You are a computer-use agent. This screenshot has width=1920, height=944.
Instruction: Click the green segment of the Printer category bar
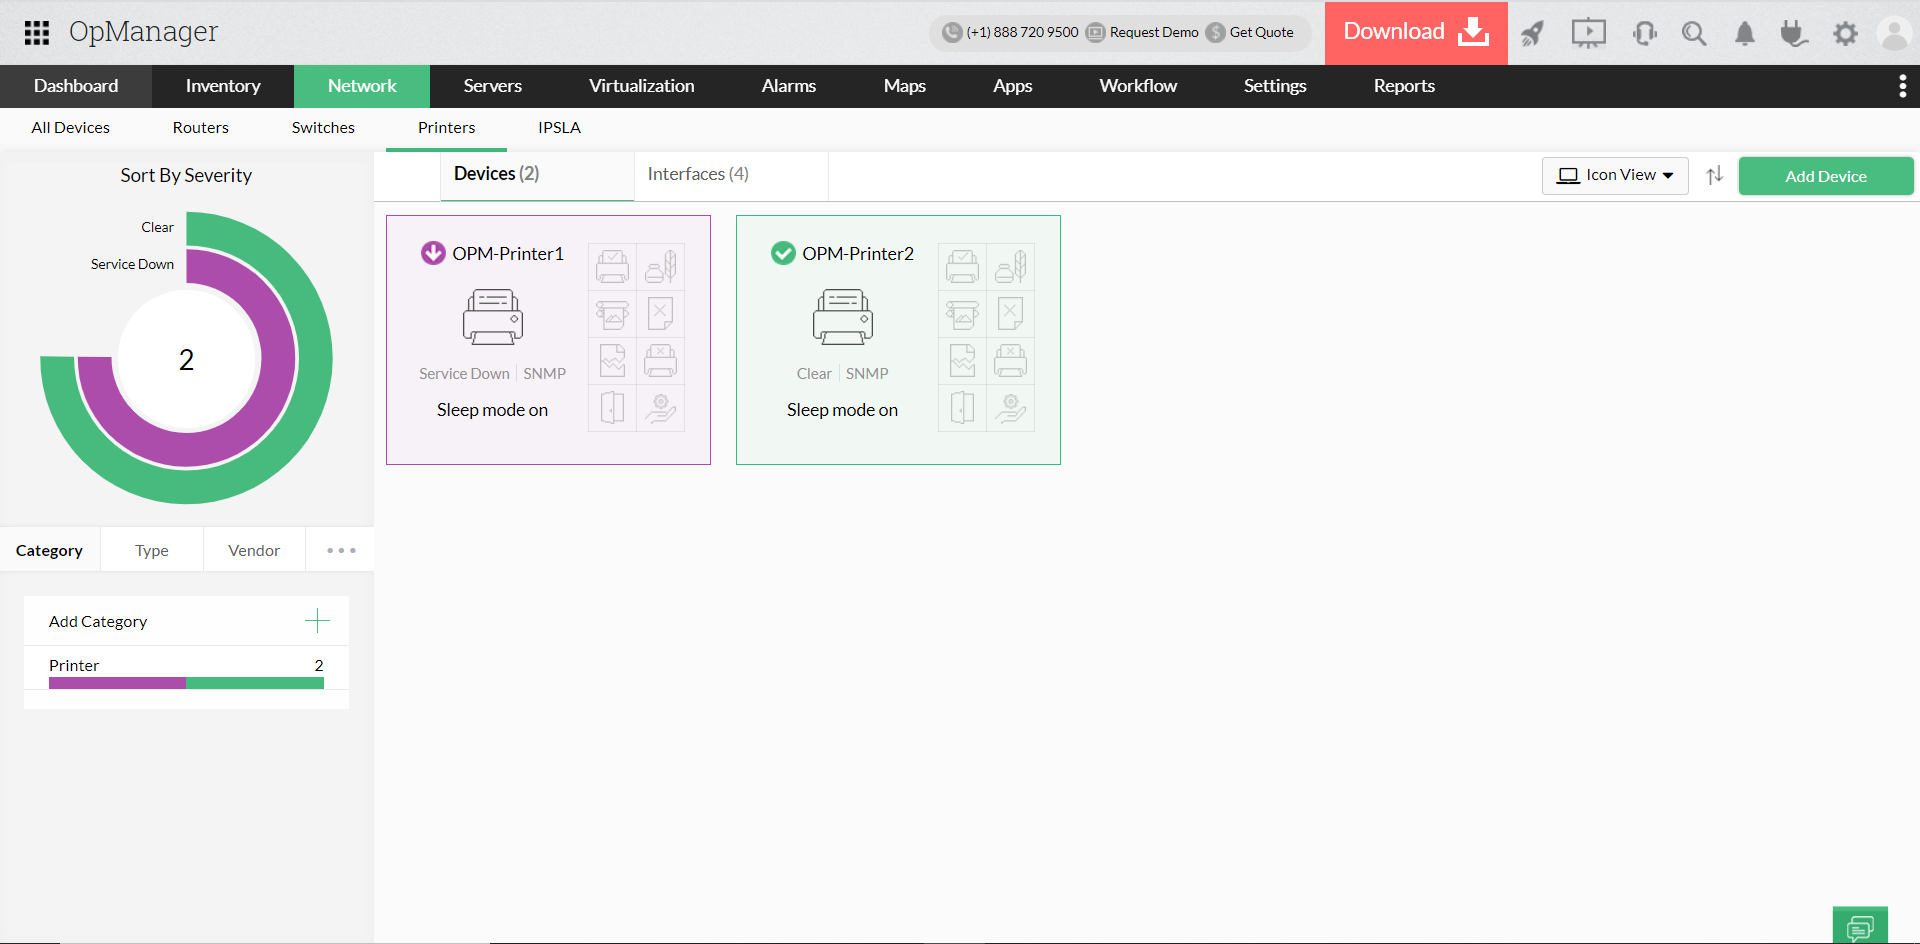[x=255, y=683]
